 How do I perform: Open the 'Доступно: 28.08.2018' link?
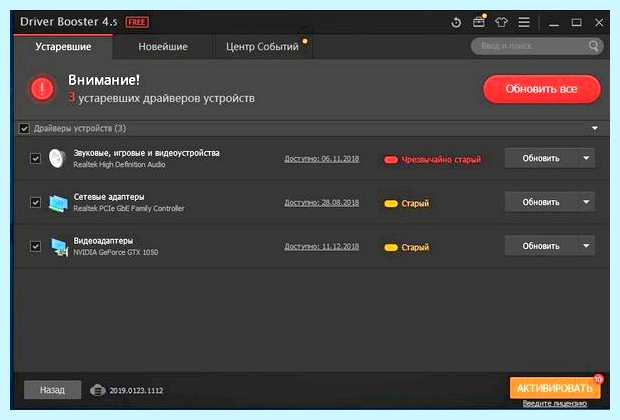(322, 203)
